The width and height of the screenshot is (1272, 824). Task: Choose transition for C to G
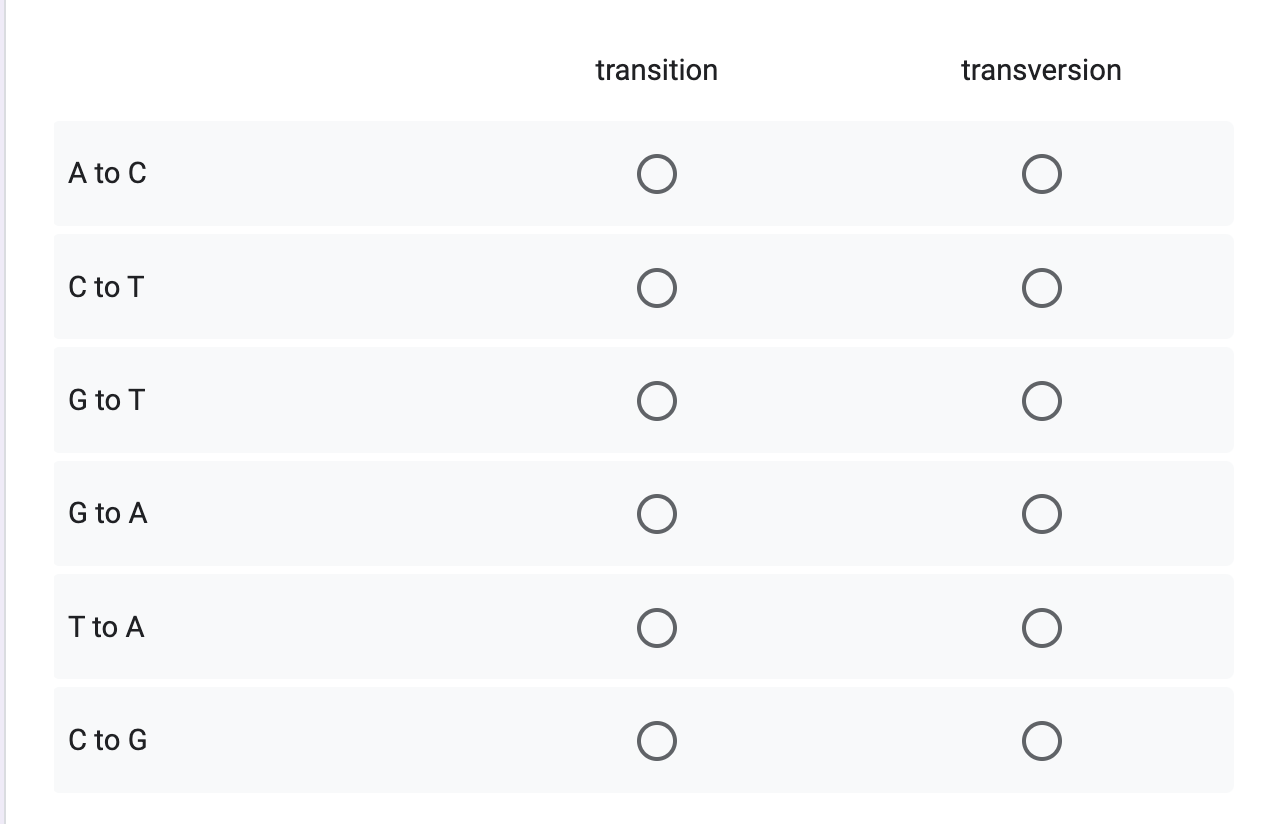pyautogui.click(x=657, y=741)
